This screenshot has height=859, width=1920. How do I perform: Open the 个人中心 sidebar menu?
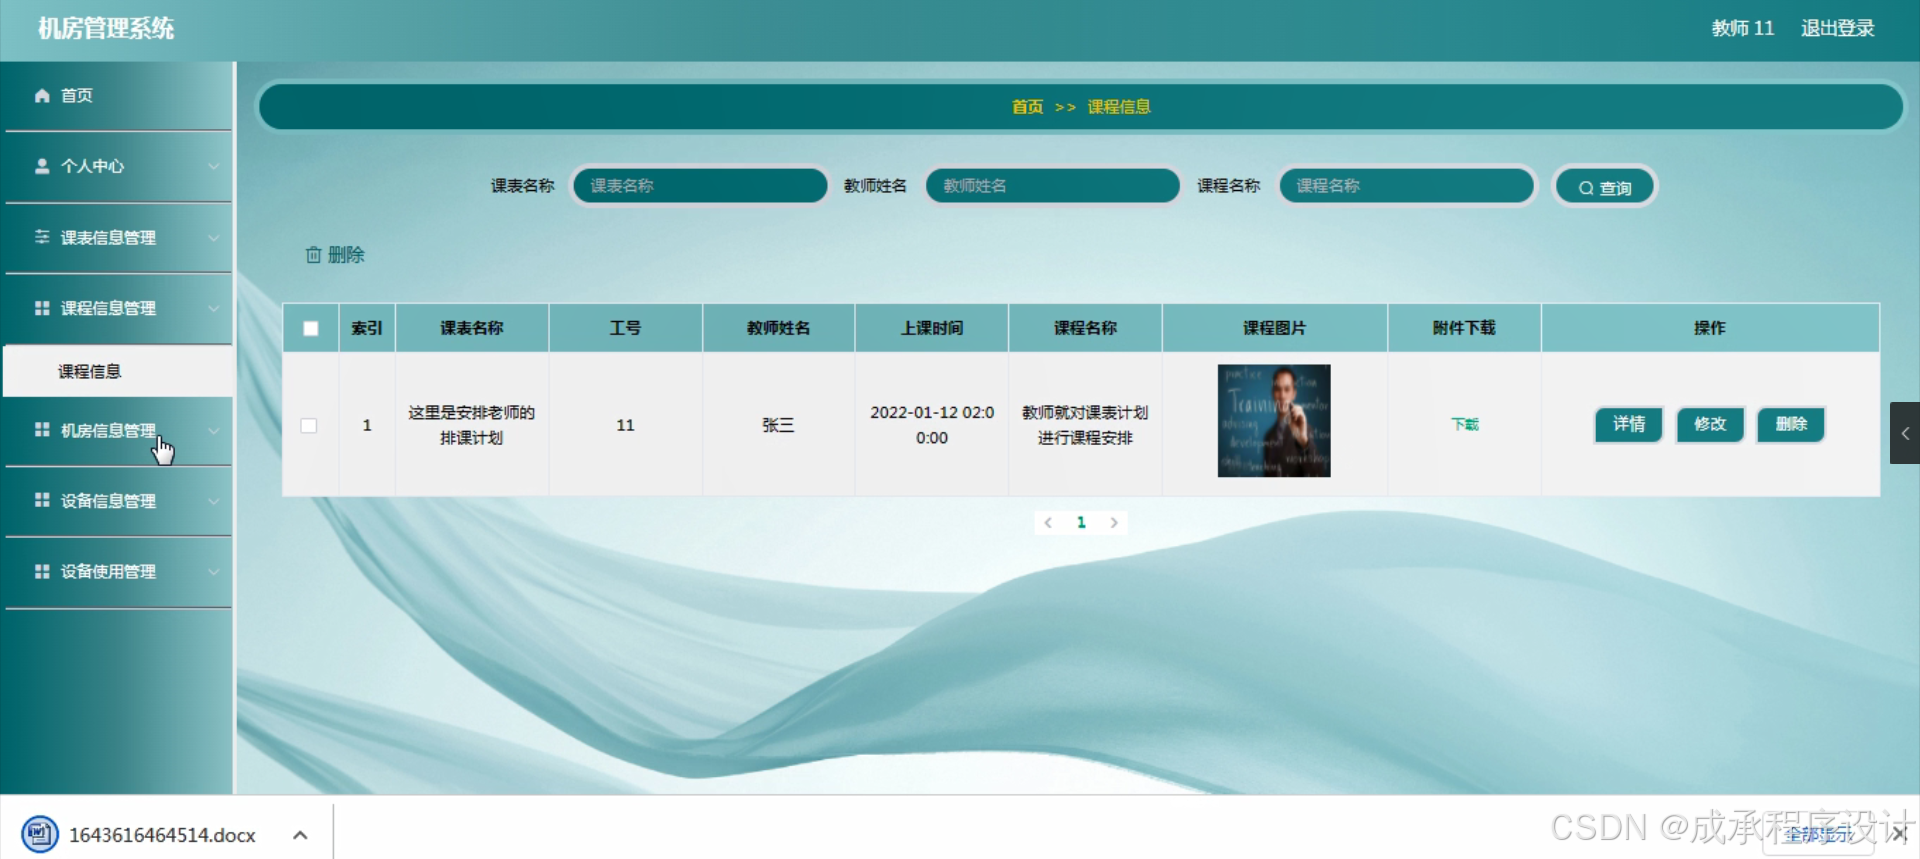(118, 166)
